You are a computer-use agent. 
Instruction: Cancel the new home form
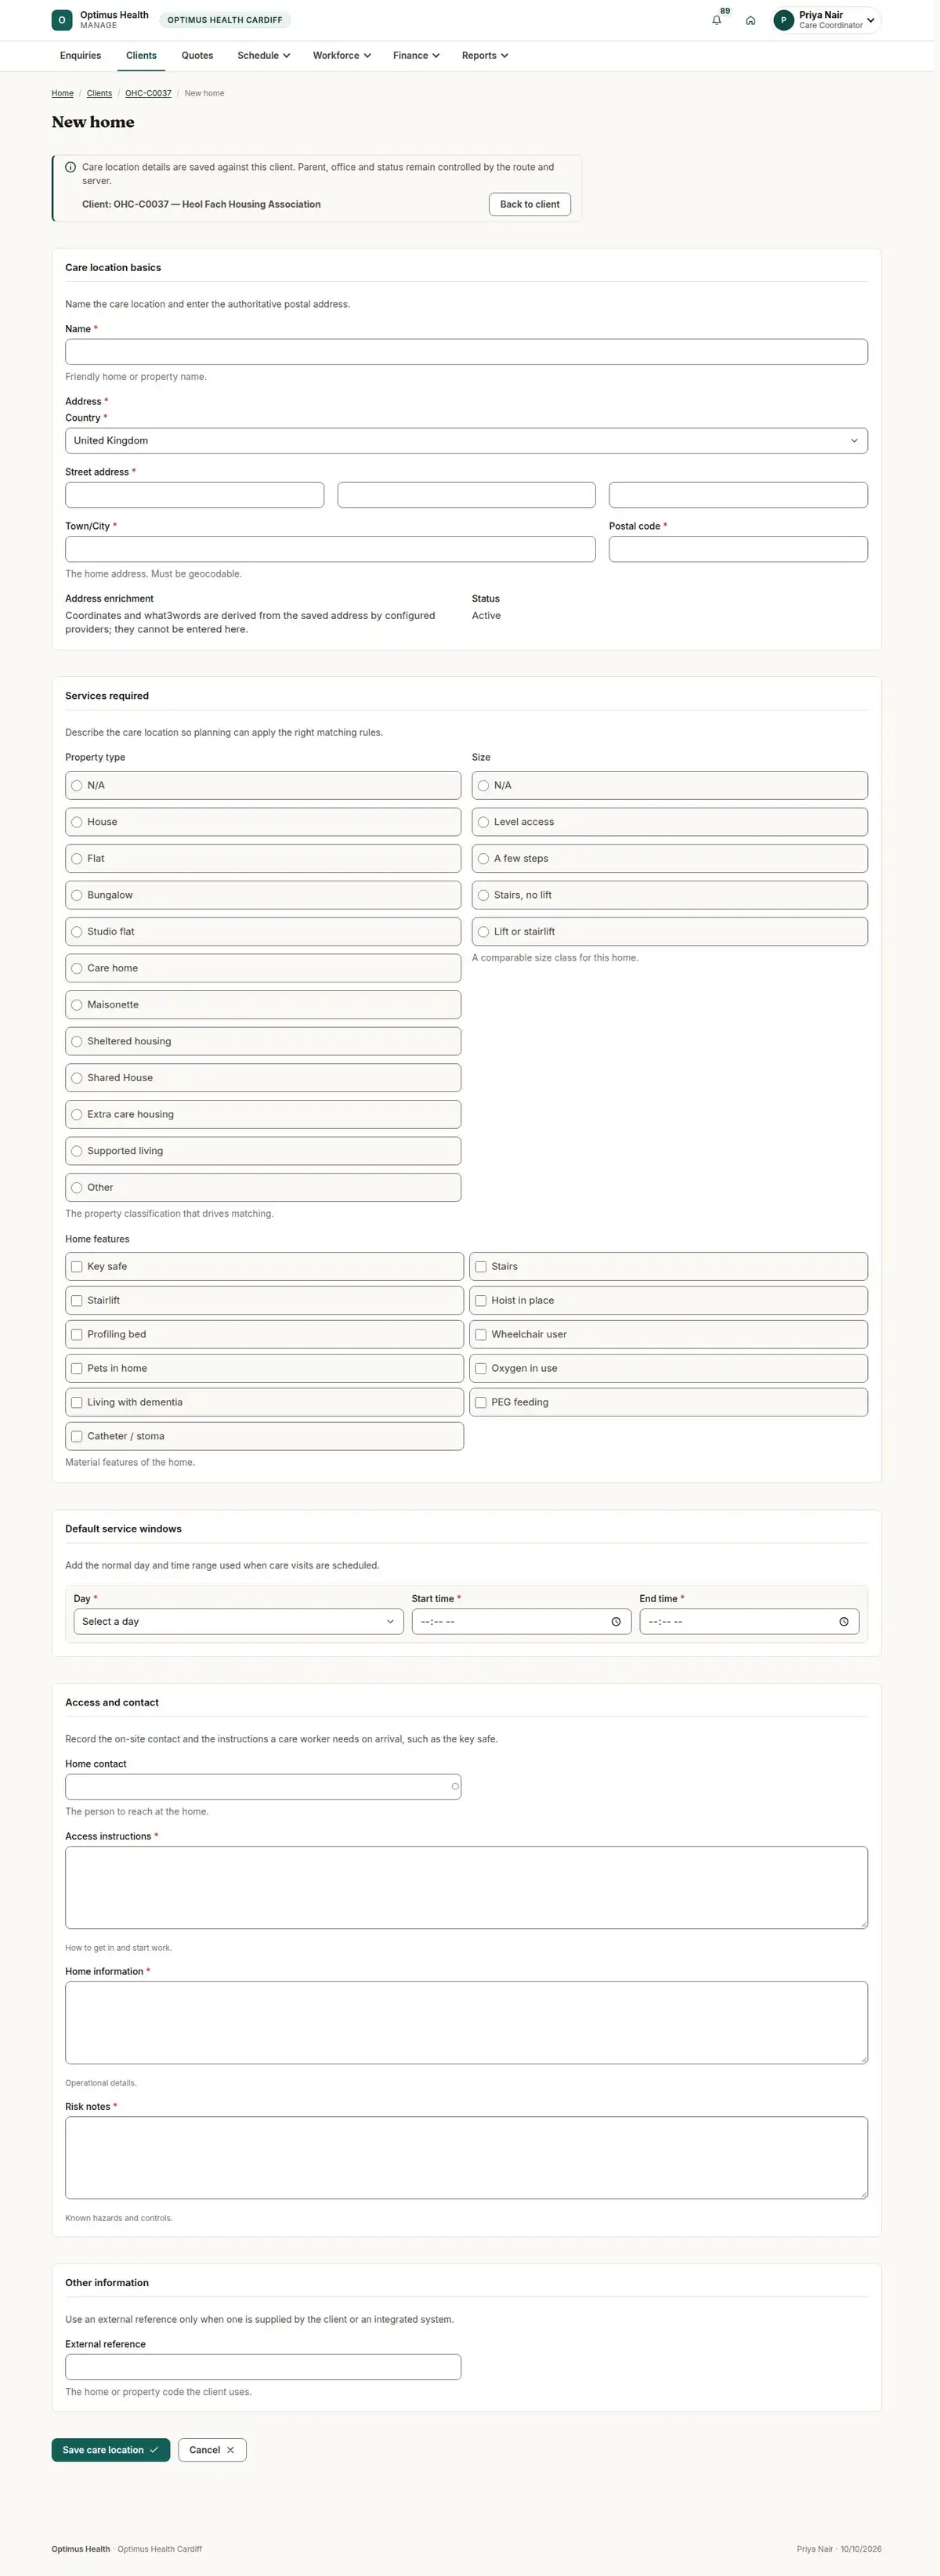click(x=212, y=2450)
